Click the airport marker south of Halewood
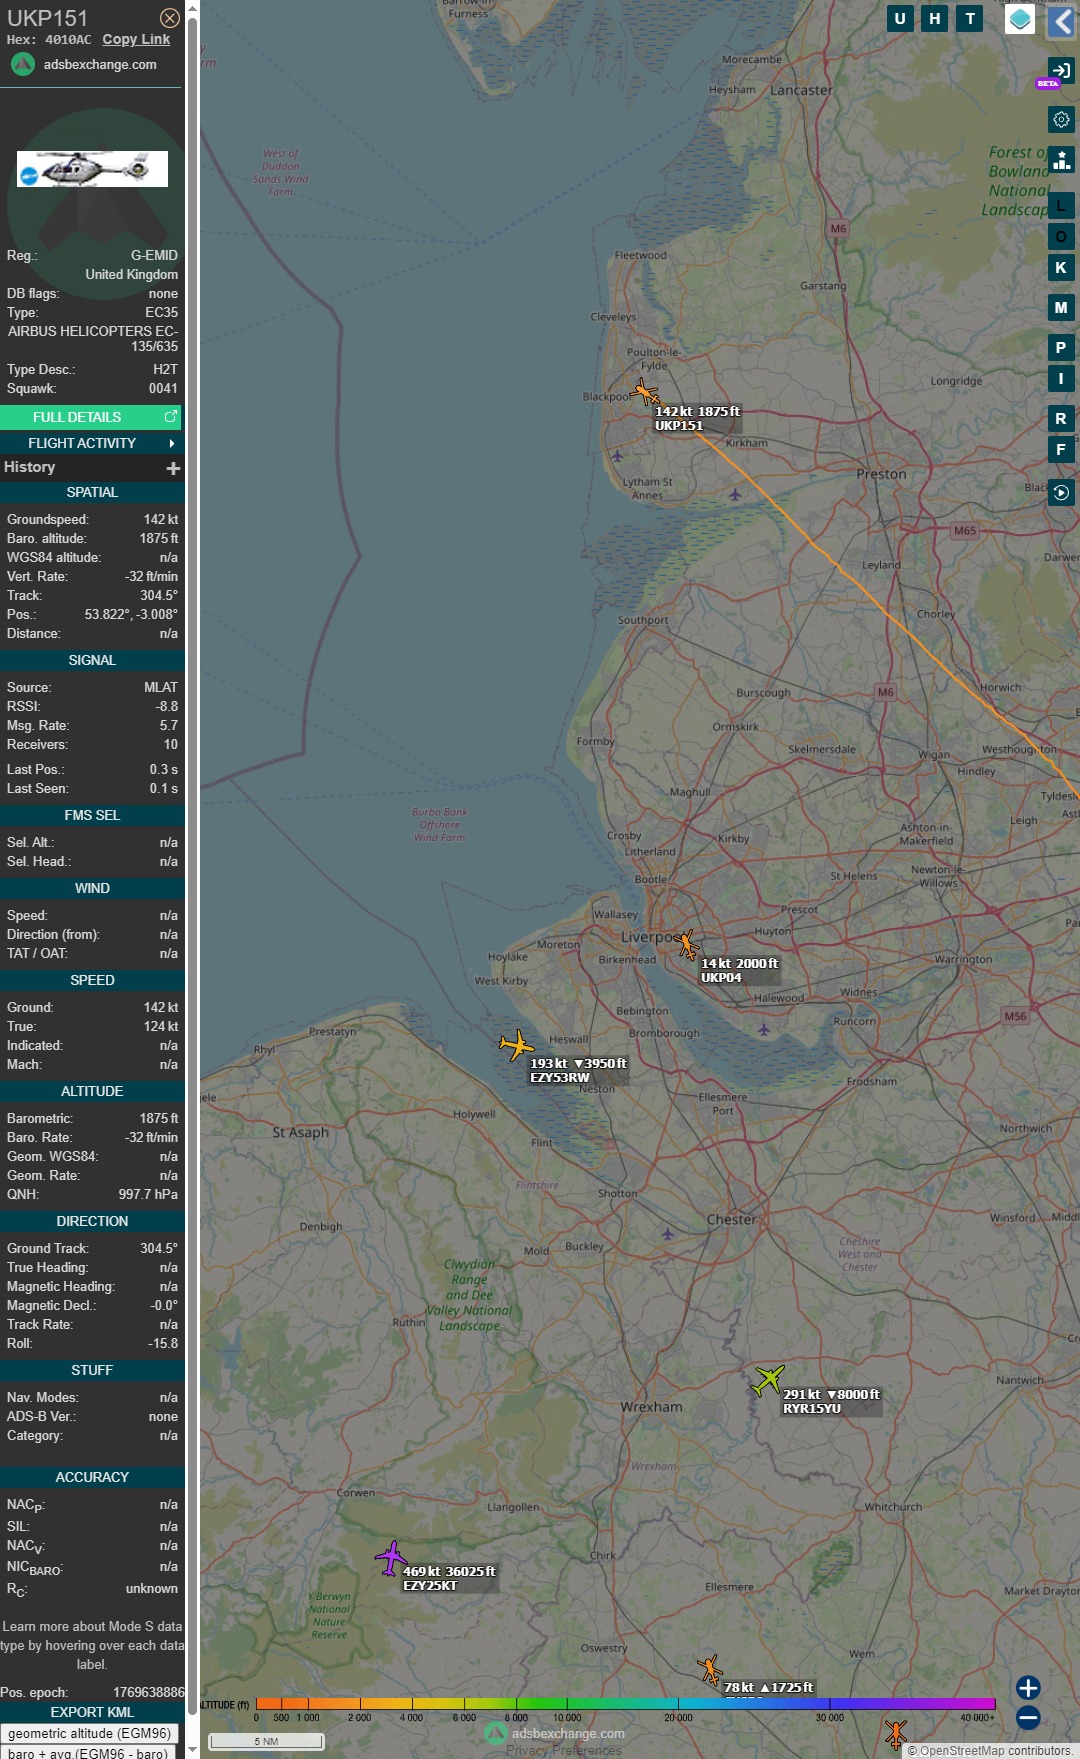 (764, 1029)
